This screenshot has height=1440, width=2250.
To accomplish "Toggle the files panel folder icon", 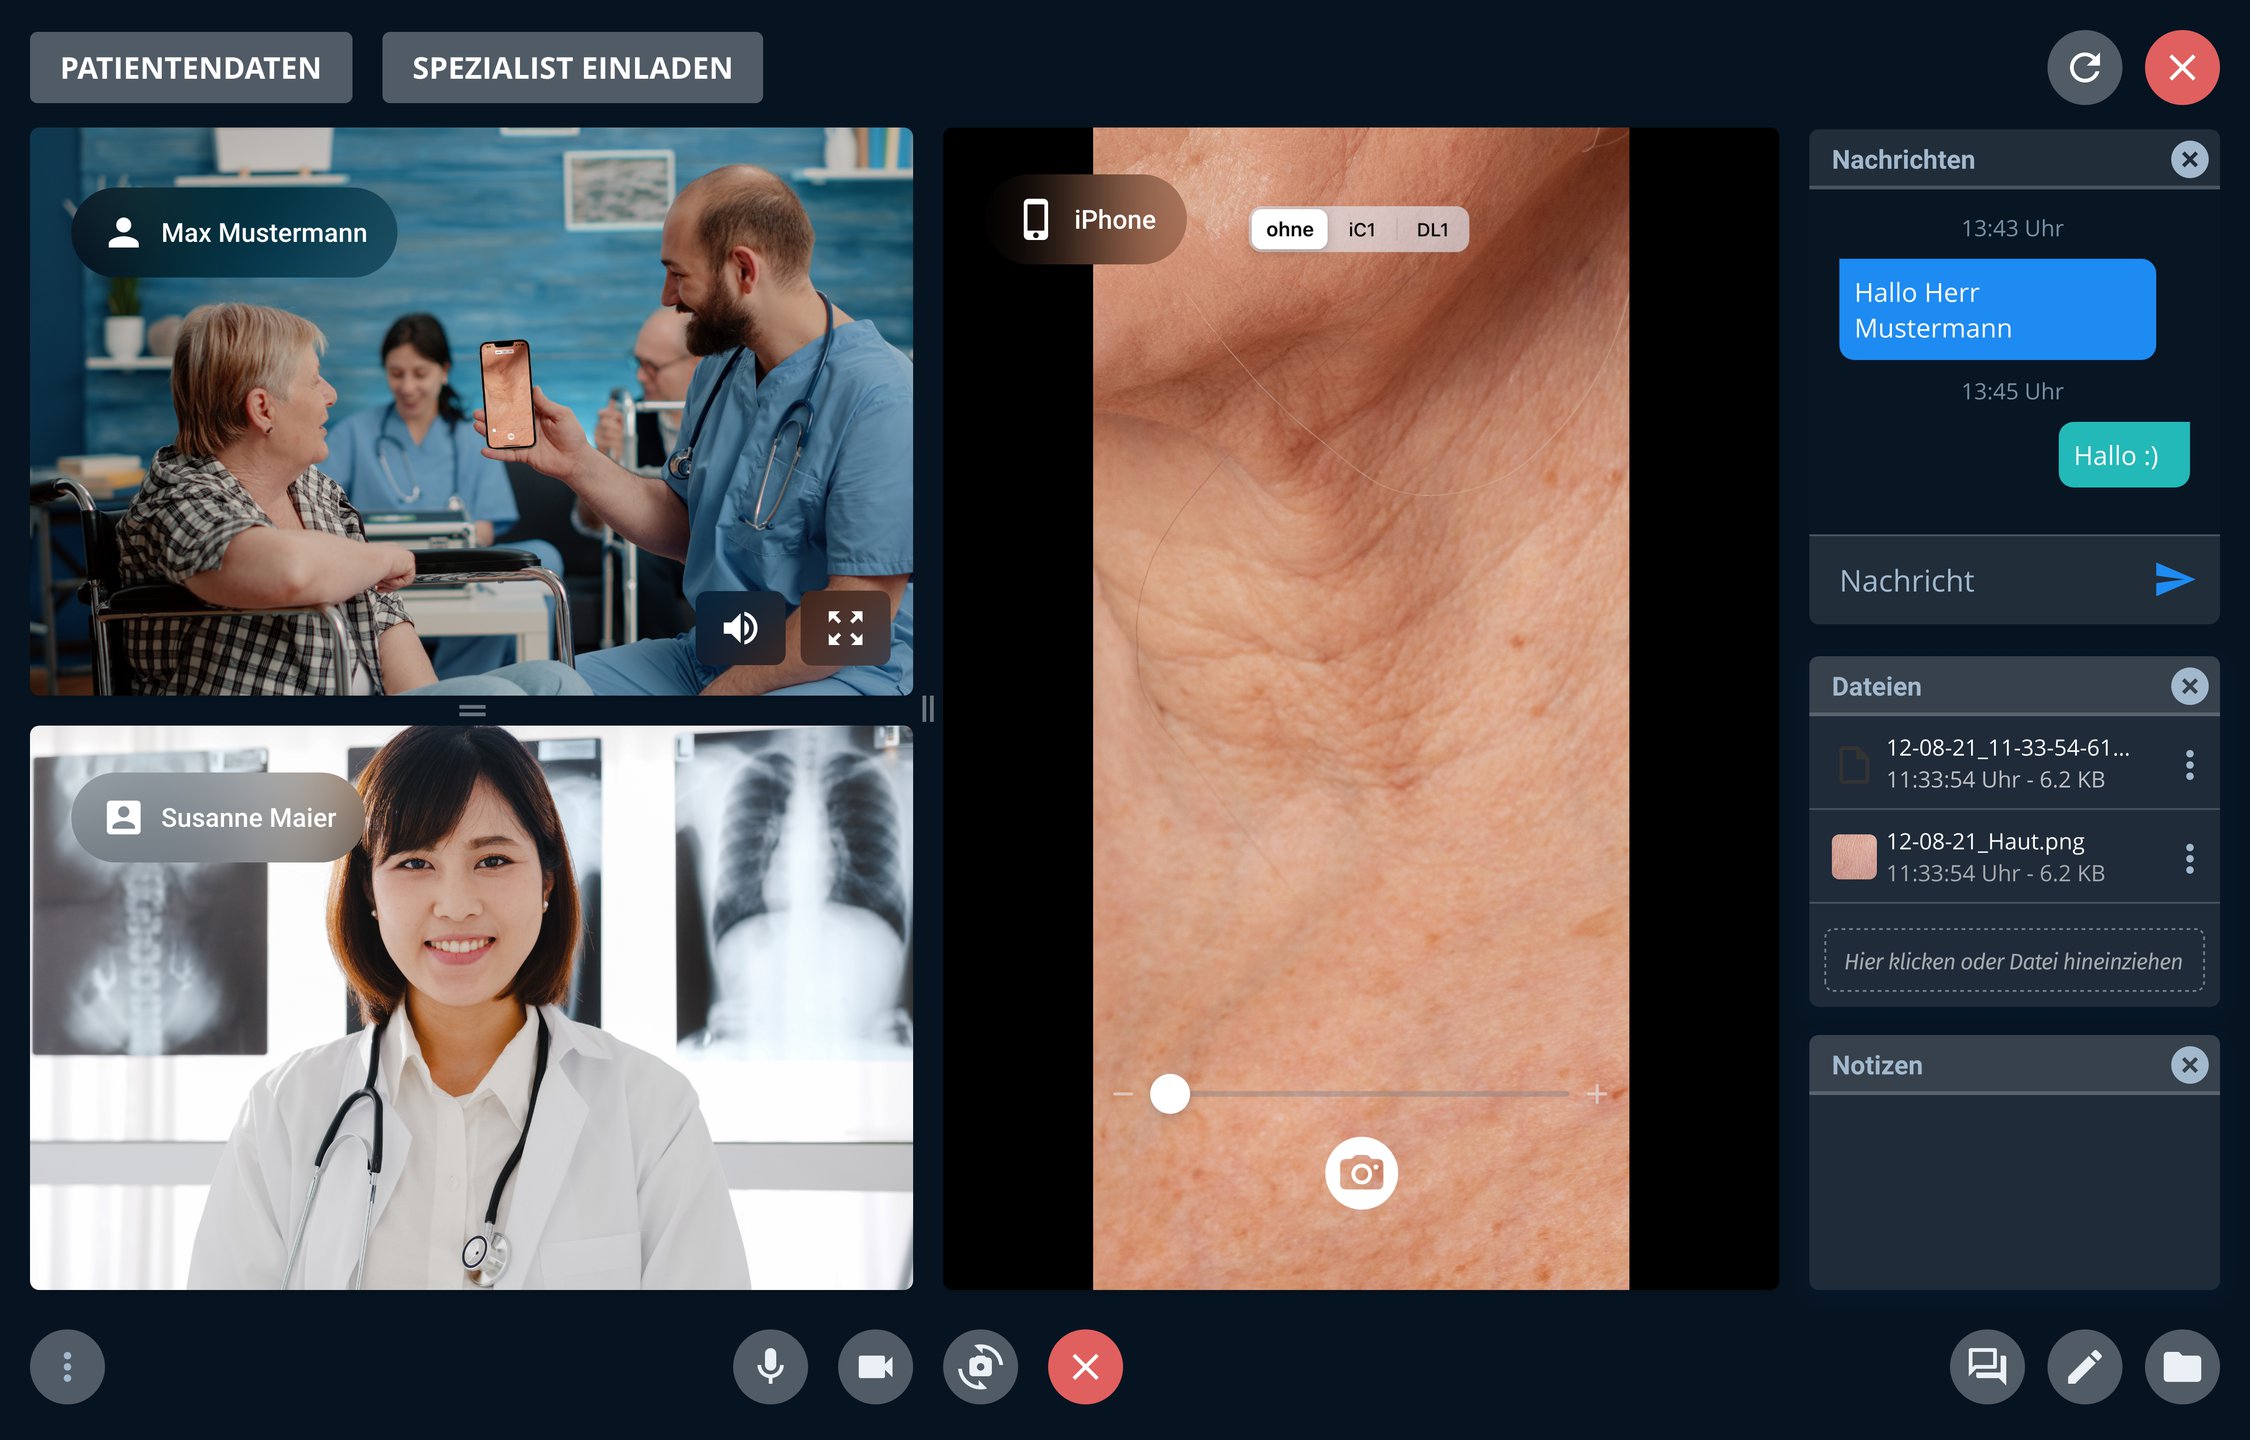I will 2181,1366.
